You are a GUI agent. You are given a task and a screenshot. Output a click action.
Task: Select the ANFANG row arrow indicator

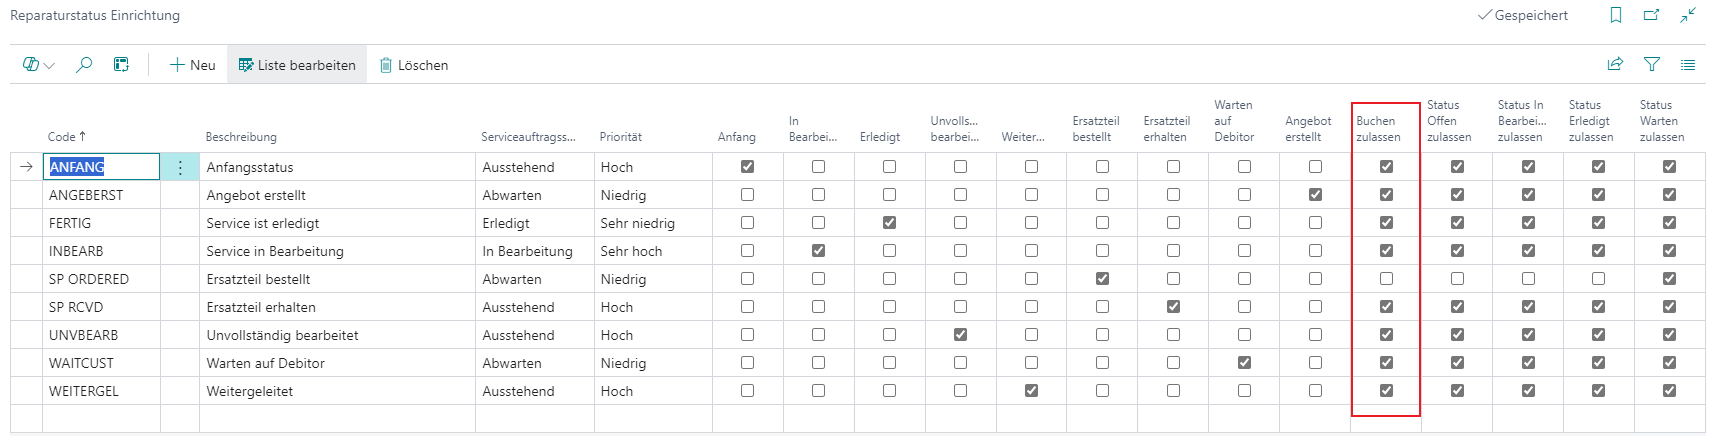tap(26, 167)
